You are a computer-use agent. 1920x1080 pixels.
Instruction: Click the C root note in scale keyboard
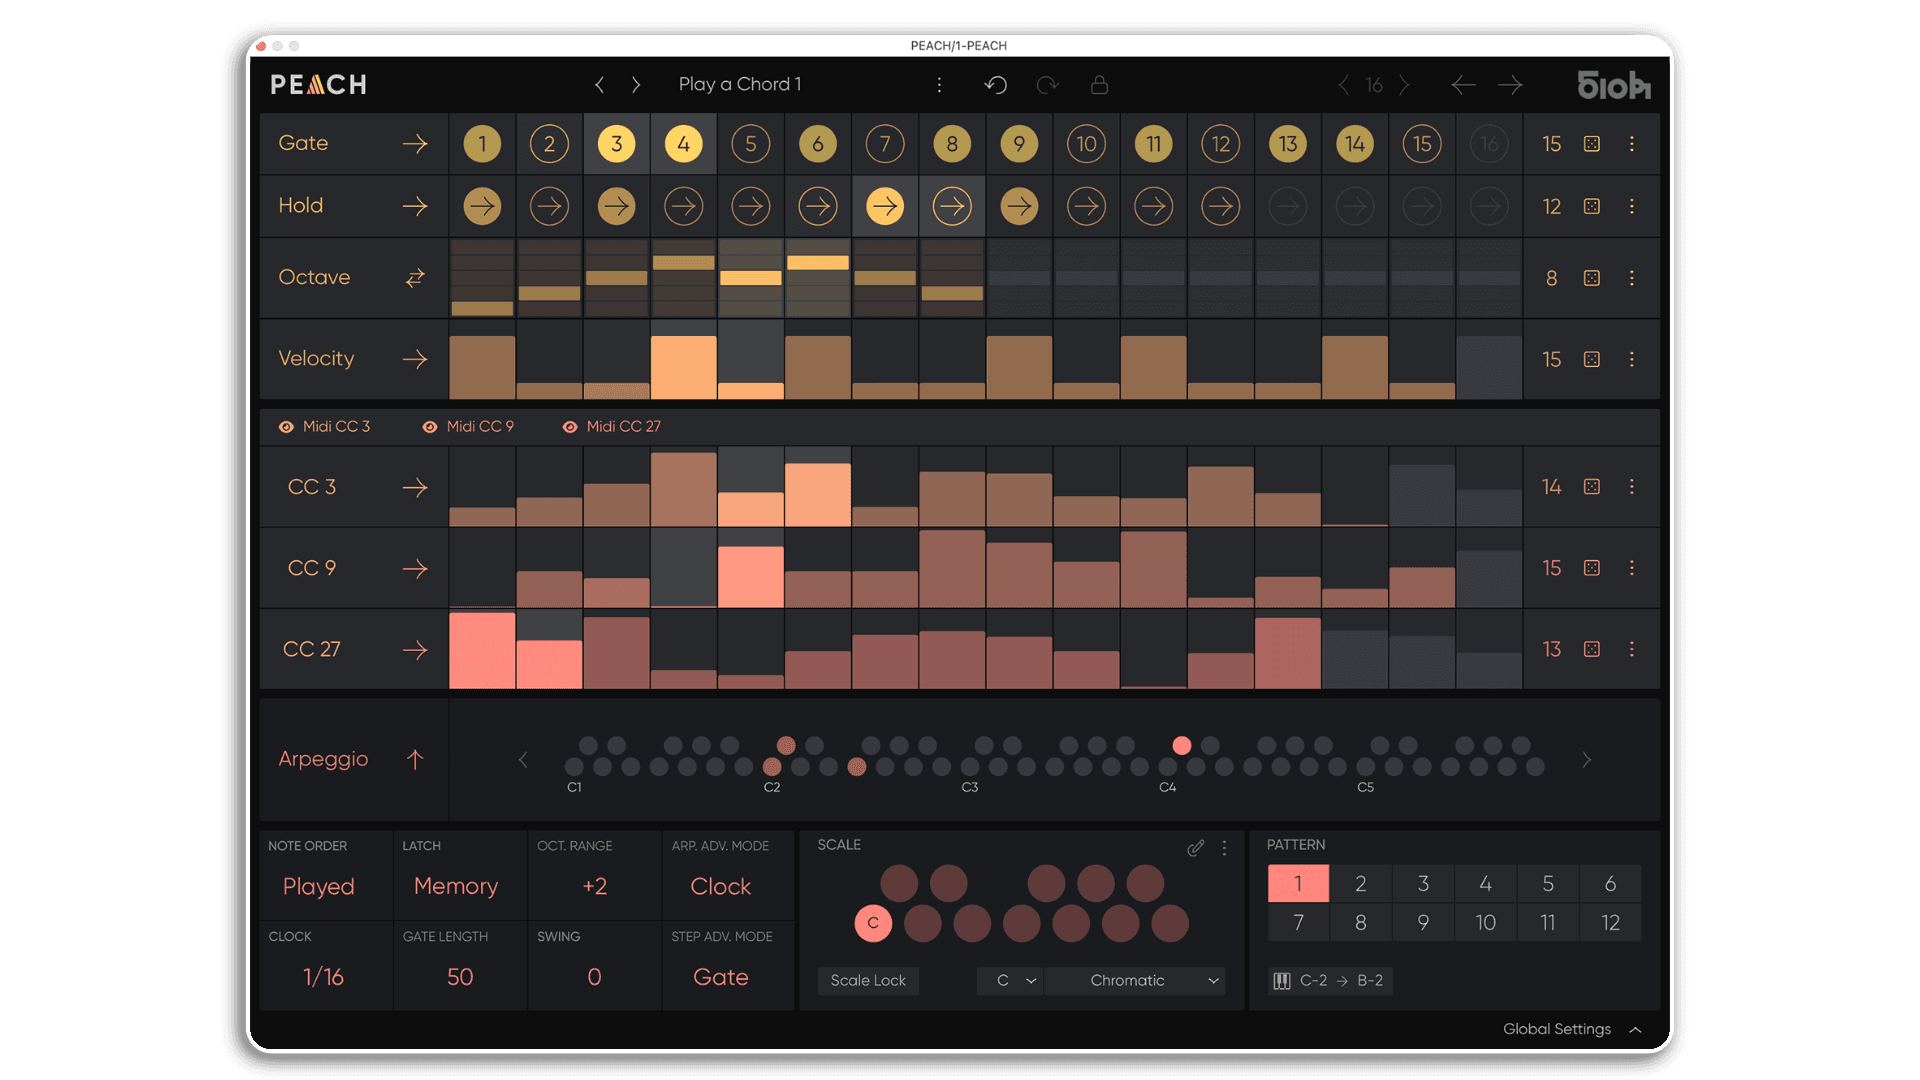(873, 923)
